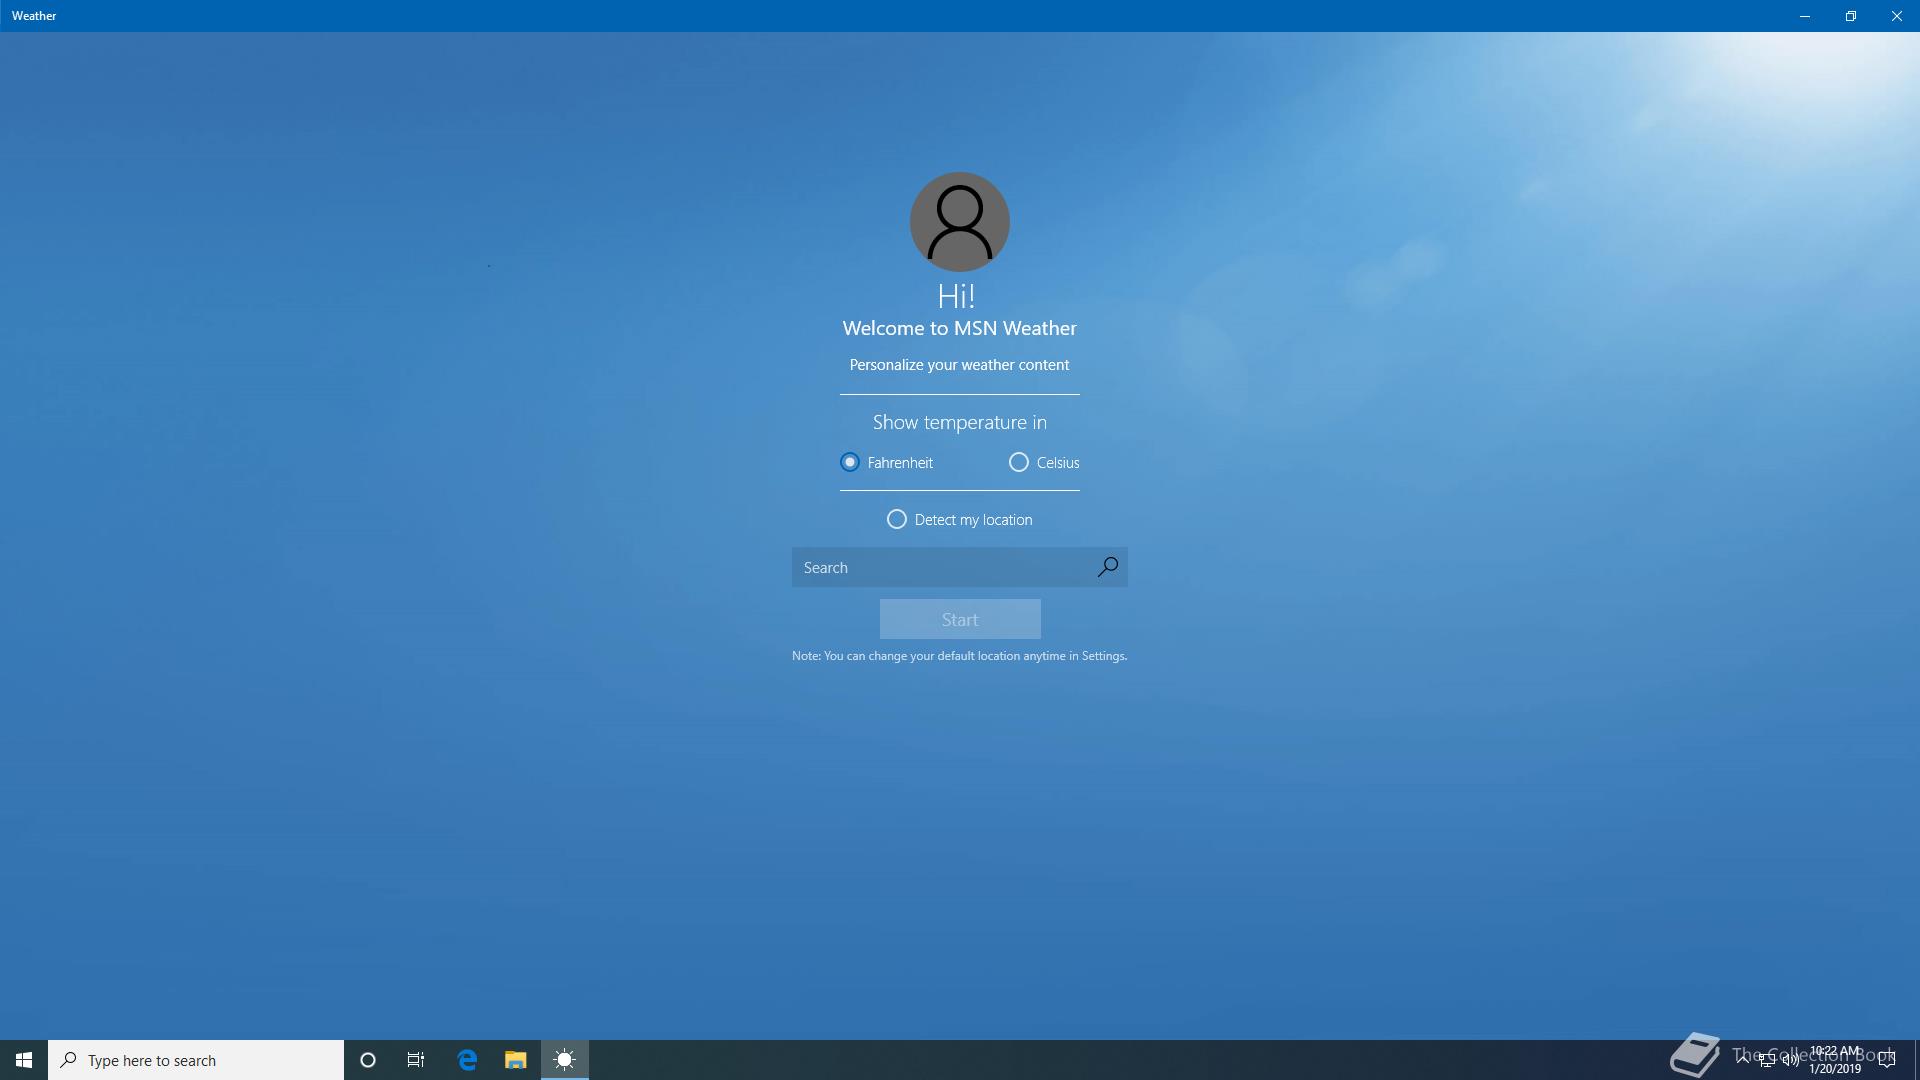Click the Start button
This screenshot has width=1920, height=1080.
(960, 619)
